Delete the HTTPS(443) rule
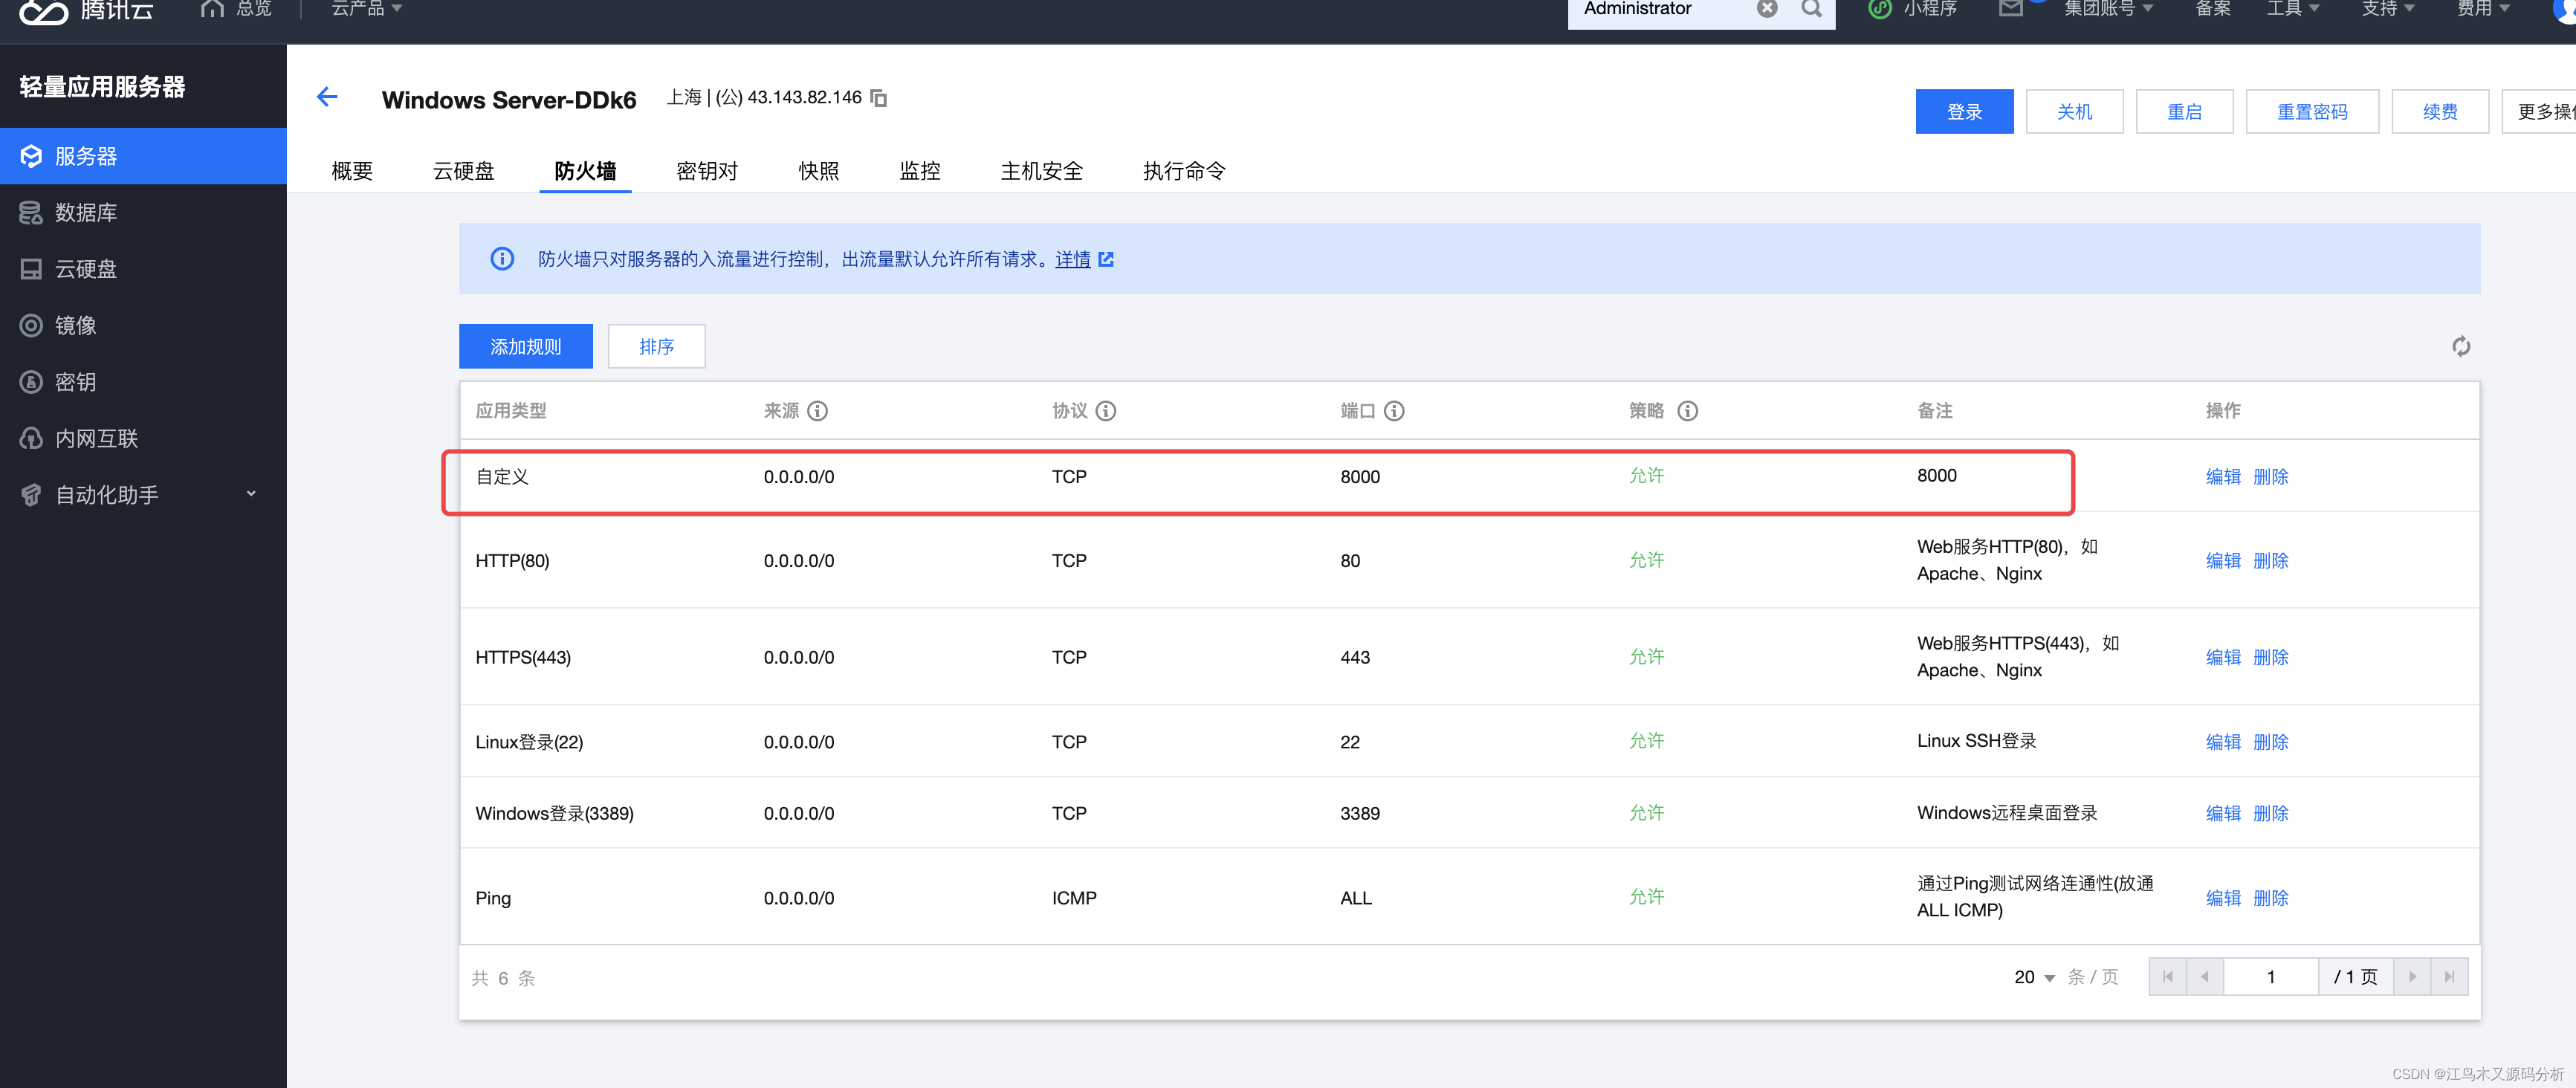This screenshot has width=2576, height=1088. point(2271,657)
